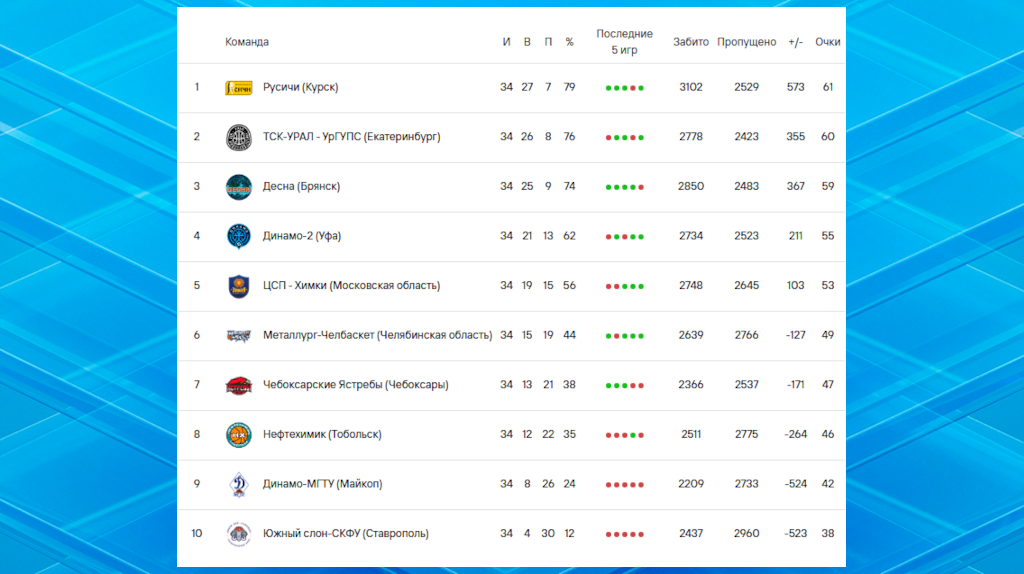1024x574 pixels.
Task: Click last-5-games dots for Металлург-Челбаскет
Action: (624, 336)
